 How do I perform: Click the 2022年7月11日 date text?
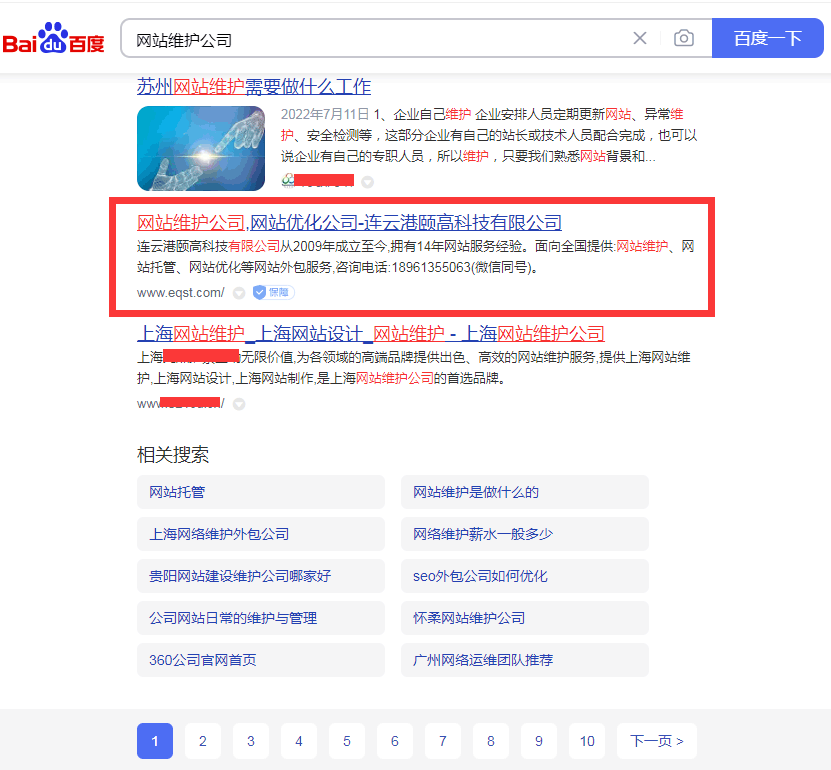point(325,114)
